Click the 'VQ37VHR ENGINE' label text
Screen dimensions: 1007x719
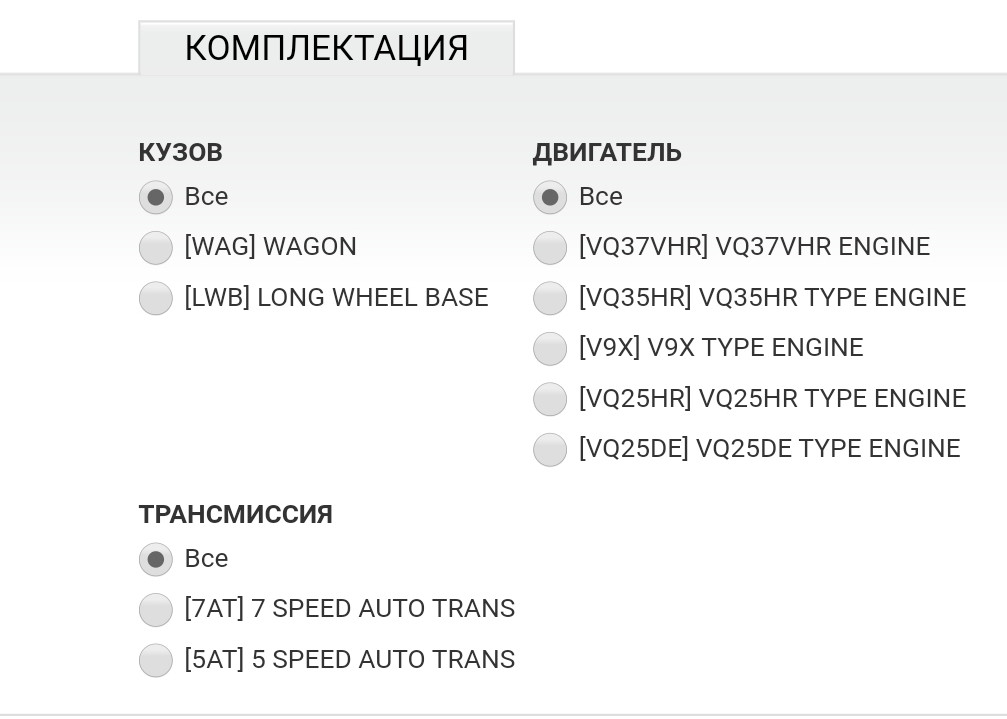click(x=814, y=247)
